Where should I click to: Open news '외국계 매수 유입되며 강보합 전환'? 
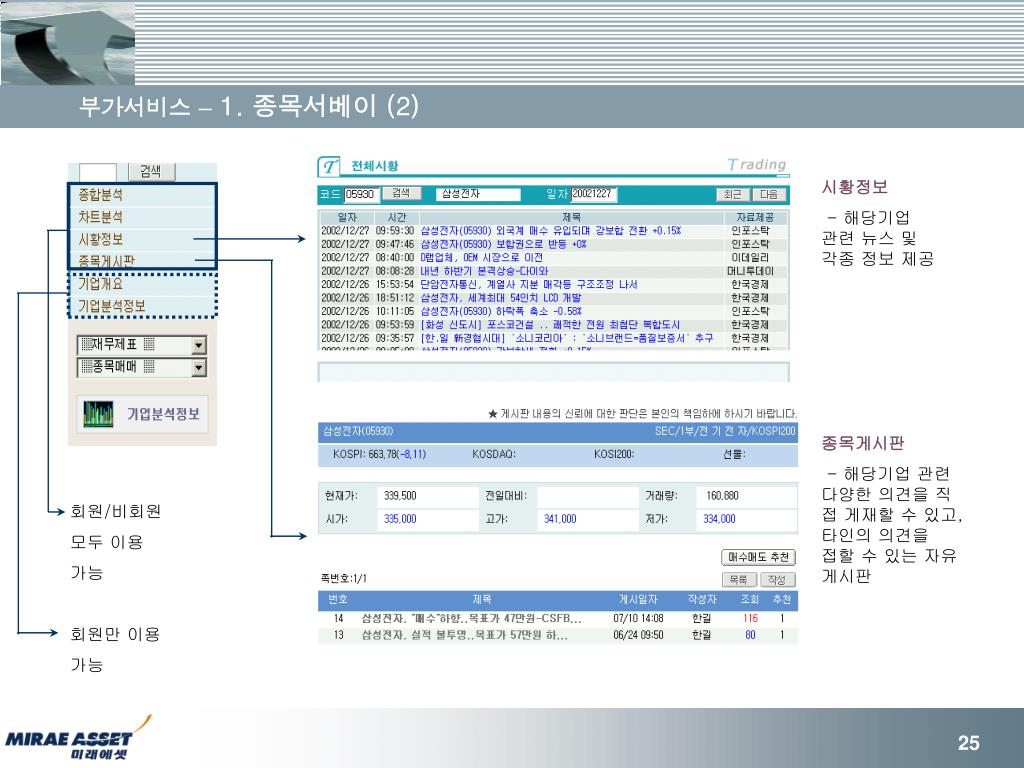pos(551,231)
